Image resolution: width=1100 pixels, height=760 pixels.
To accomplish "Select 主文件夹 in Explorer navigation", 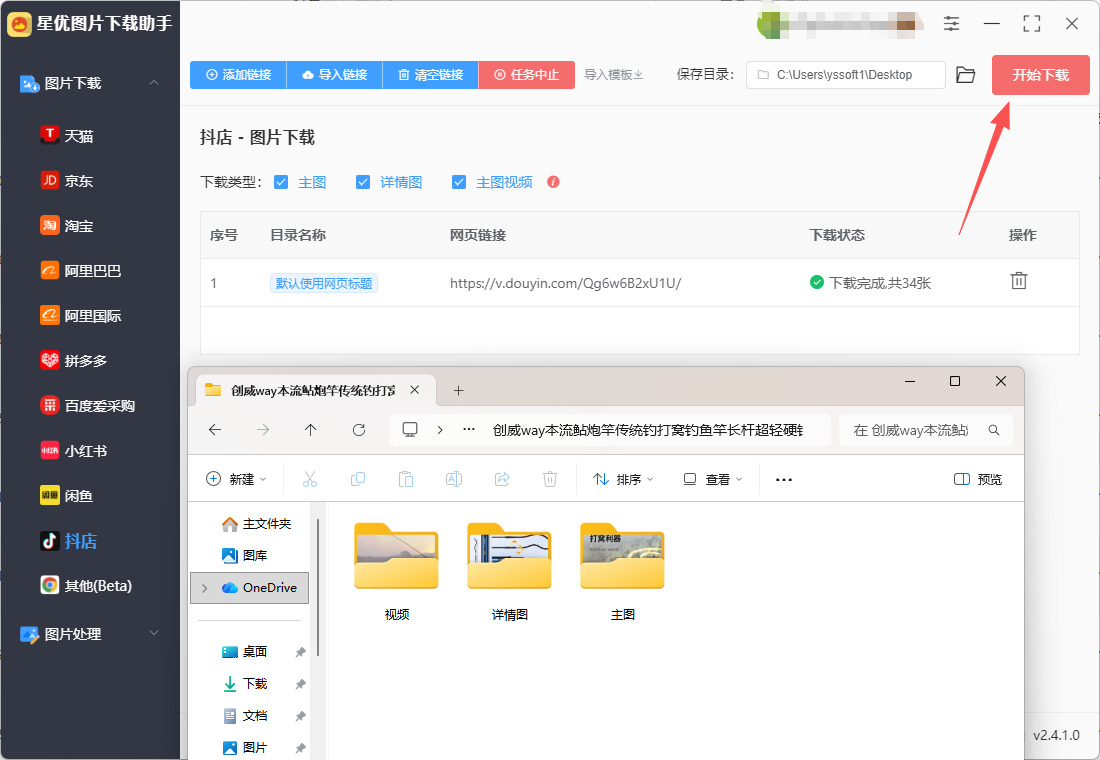I will [255, 524].
